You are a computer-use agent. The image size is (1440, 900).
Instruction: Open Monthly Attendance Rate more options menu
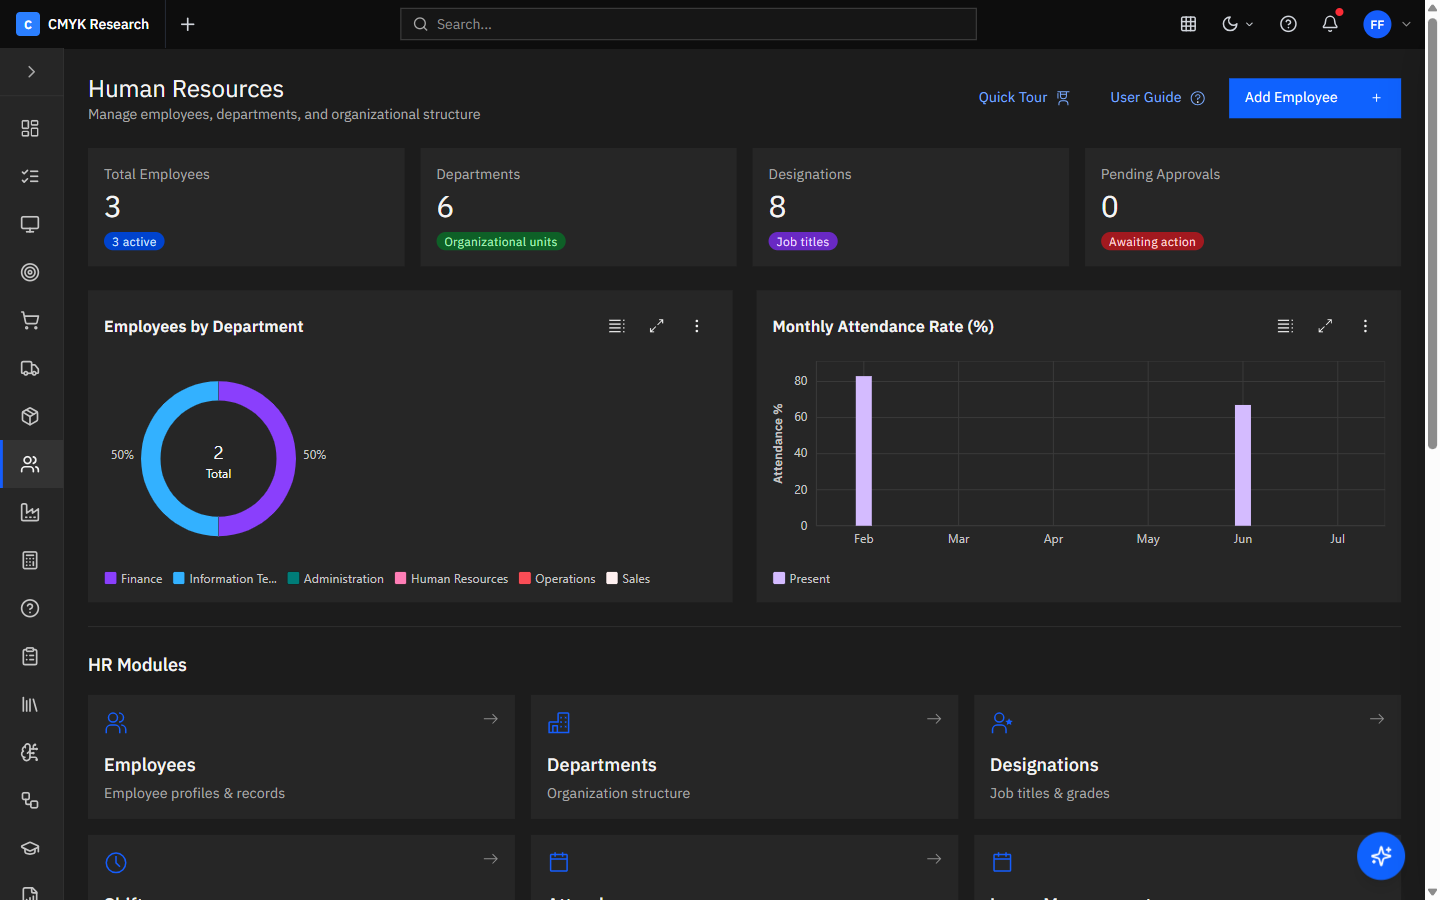tap(1365, 326)
